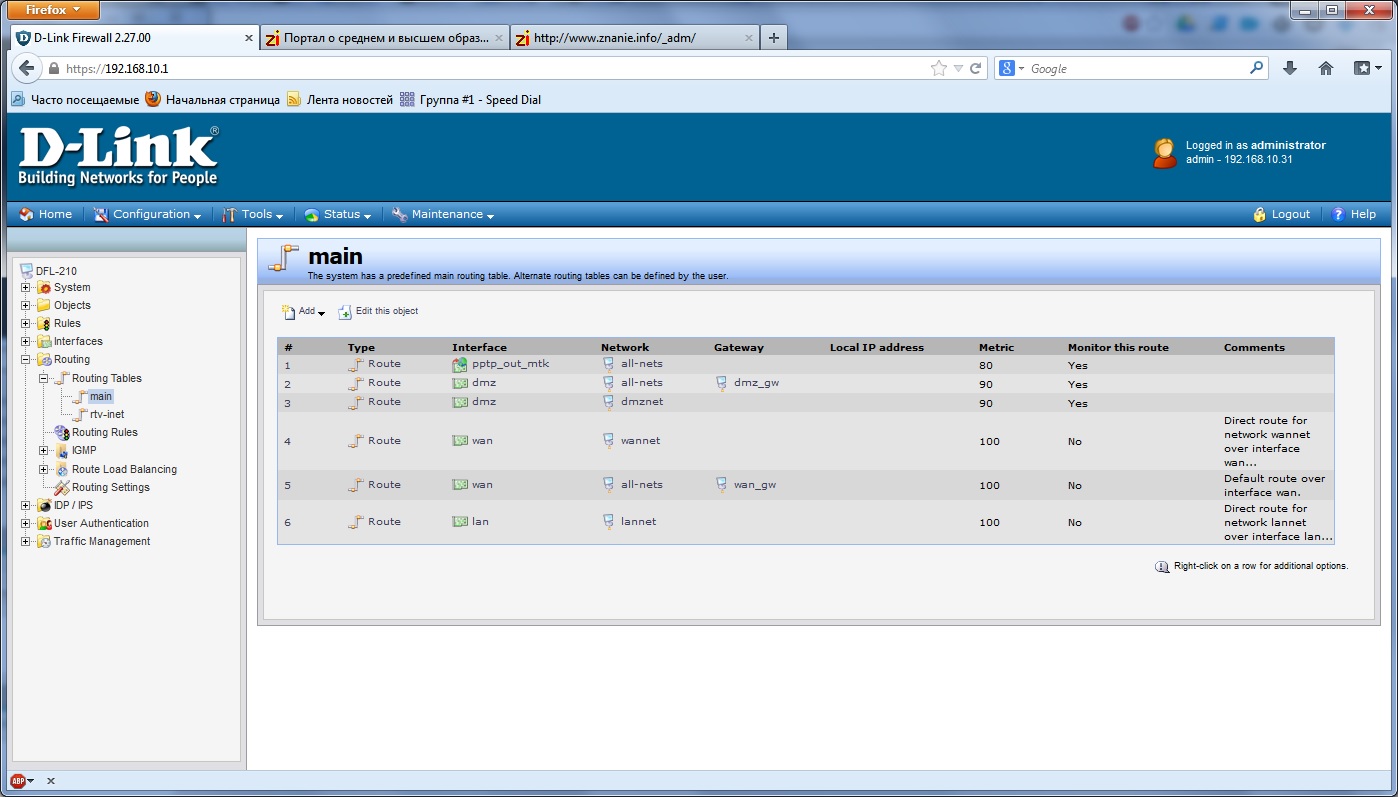1398x797 pixels.
Task: Click the pptp_out_mtk interface icon in row 1
Action: 460,364
